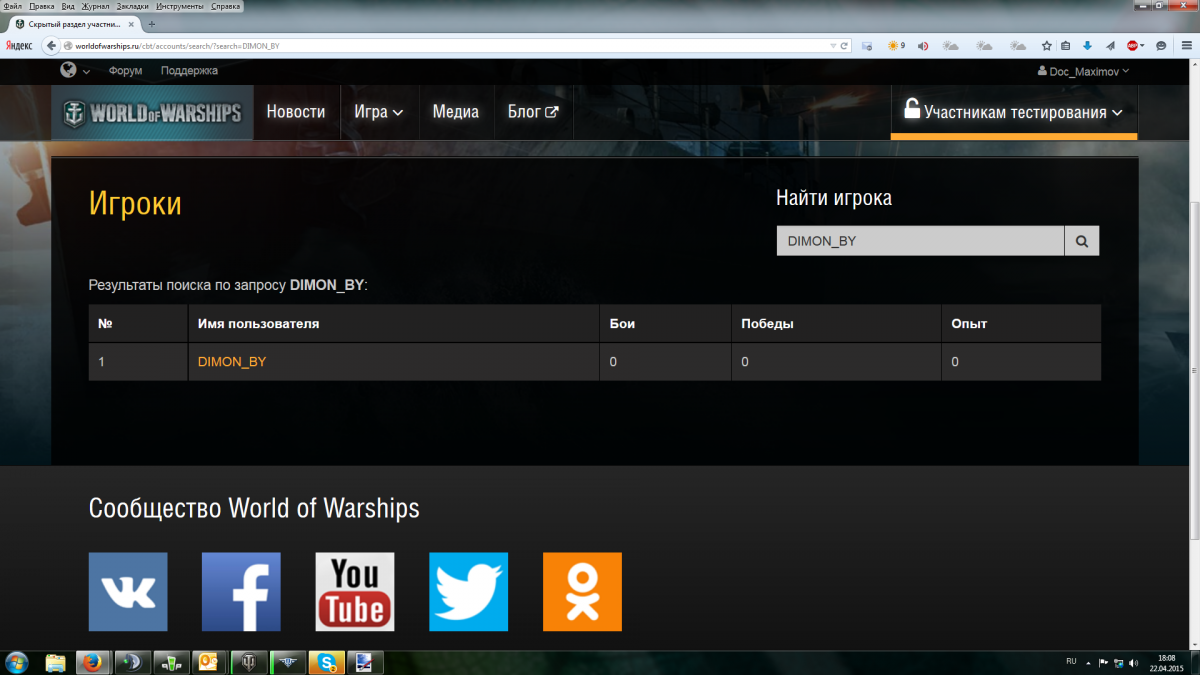Open the Новости section

(296, 112)
